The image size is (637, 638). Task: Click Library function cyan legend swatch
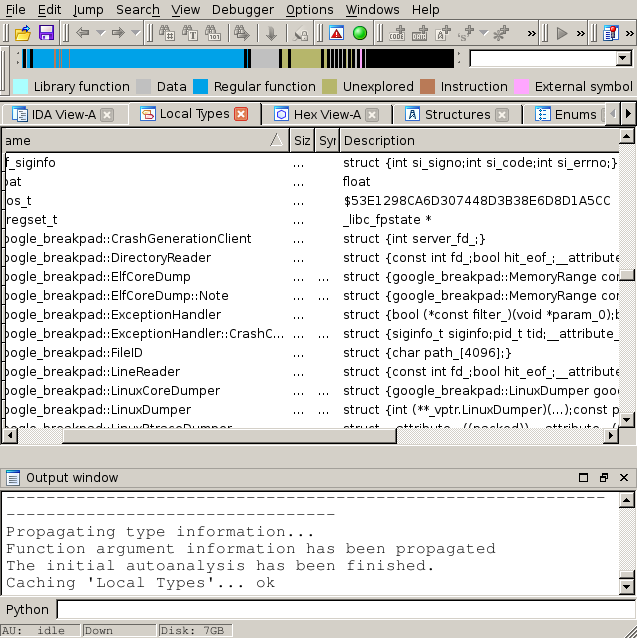[21, 87]
